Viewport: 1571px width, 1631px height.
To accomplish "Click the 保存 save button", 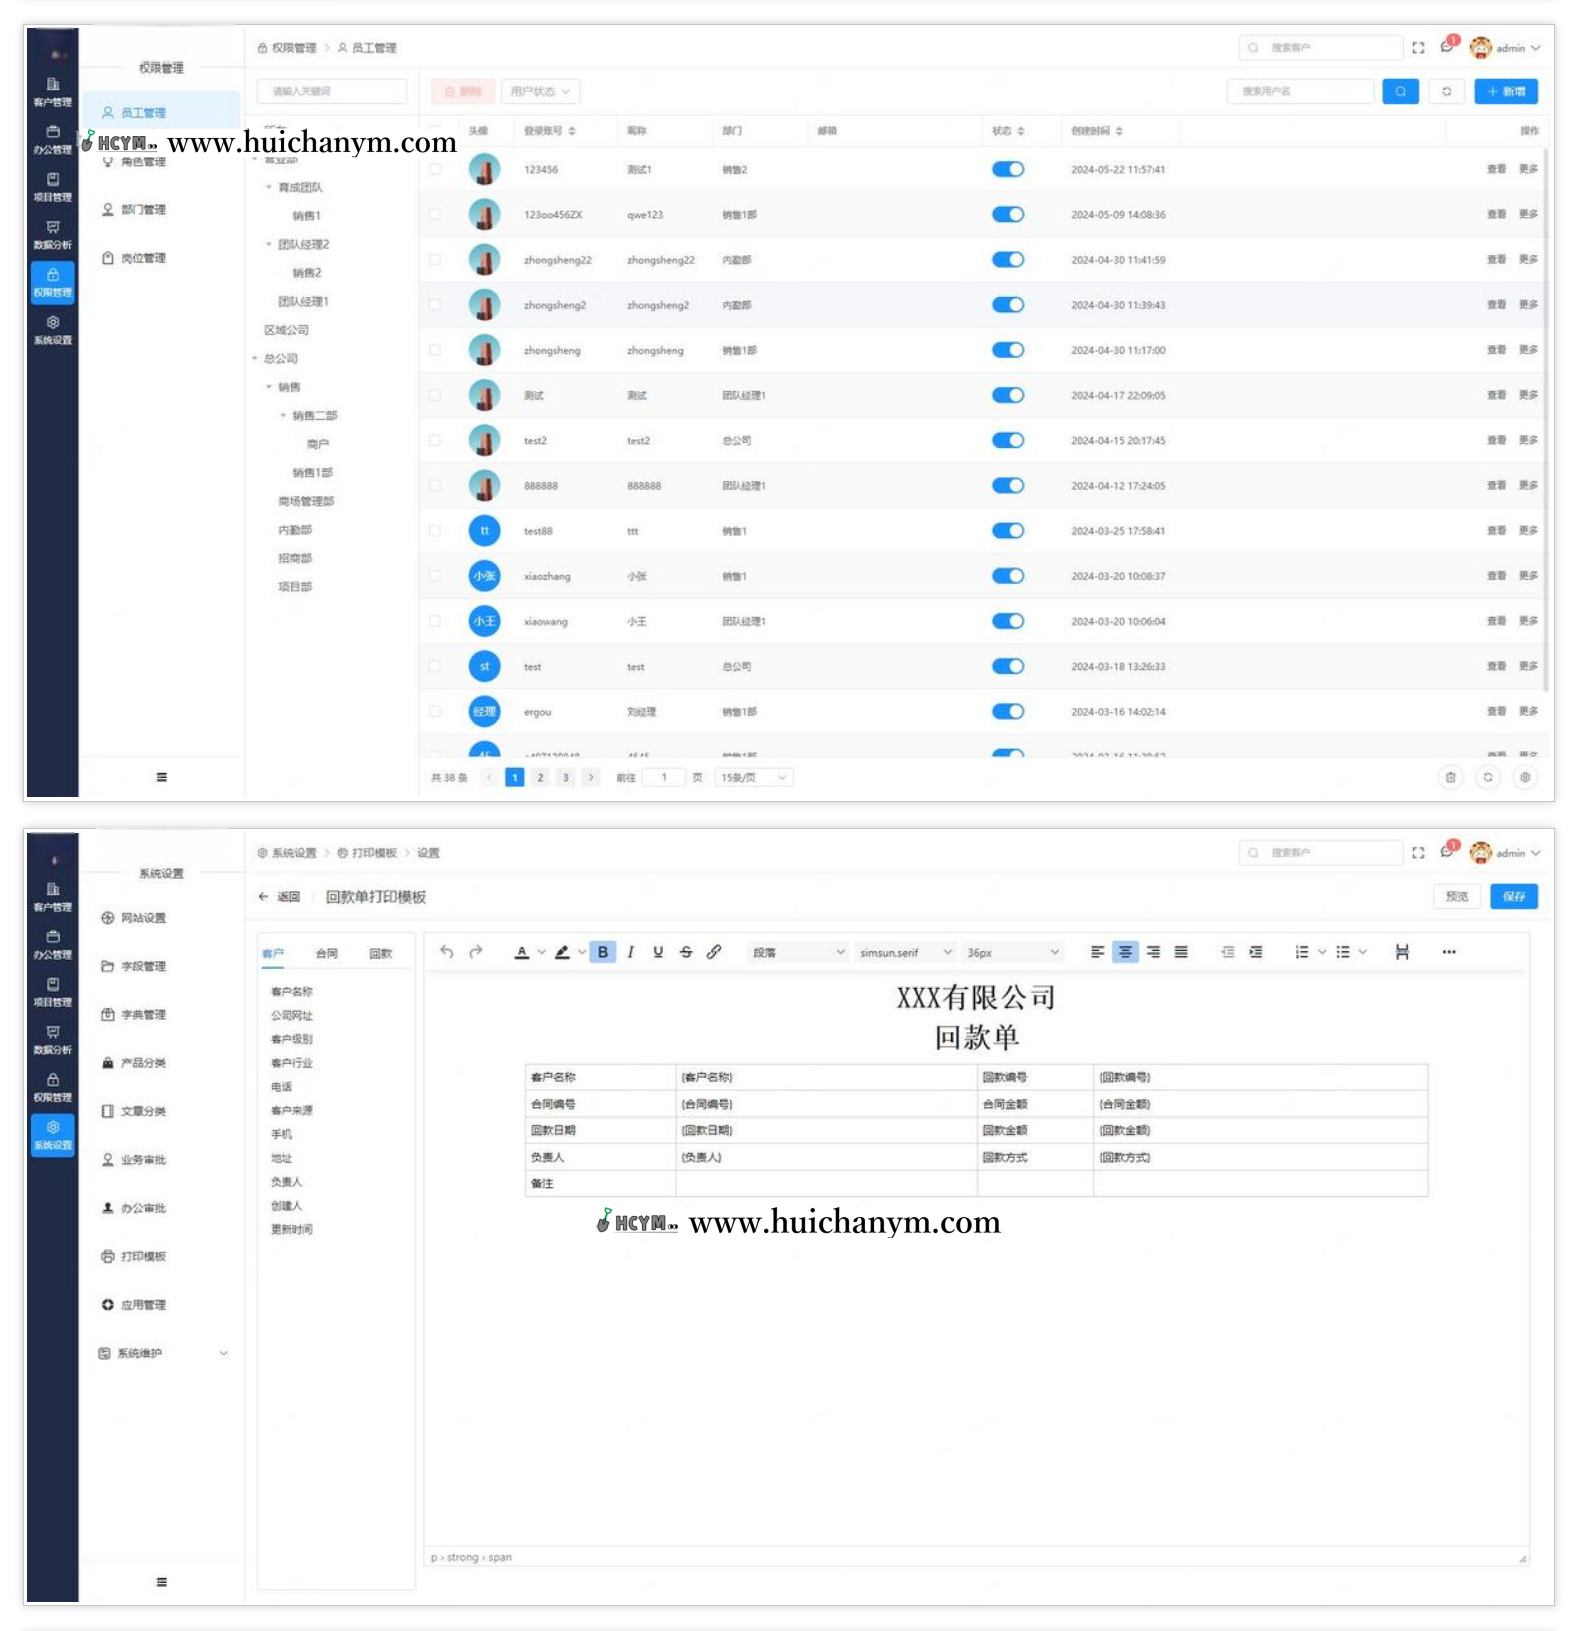I will [1514, 896].
